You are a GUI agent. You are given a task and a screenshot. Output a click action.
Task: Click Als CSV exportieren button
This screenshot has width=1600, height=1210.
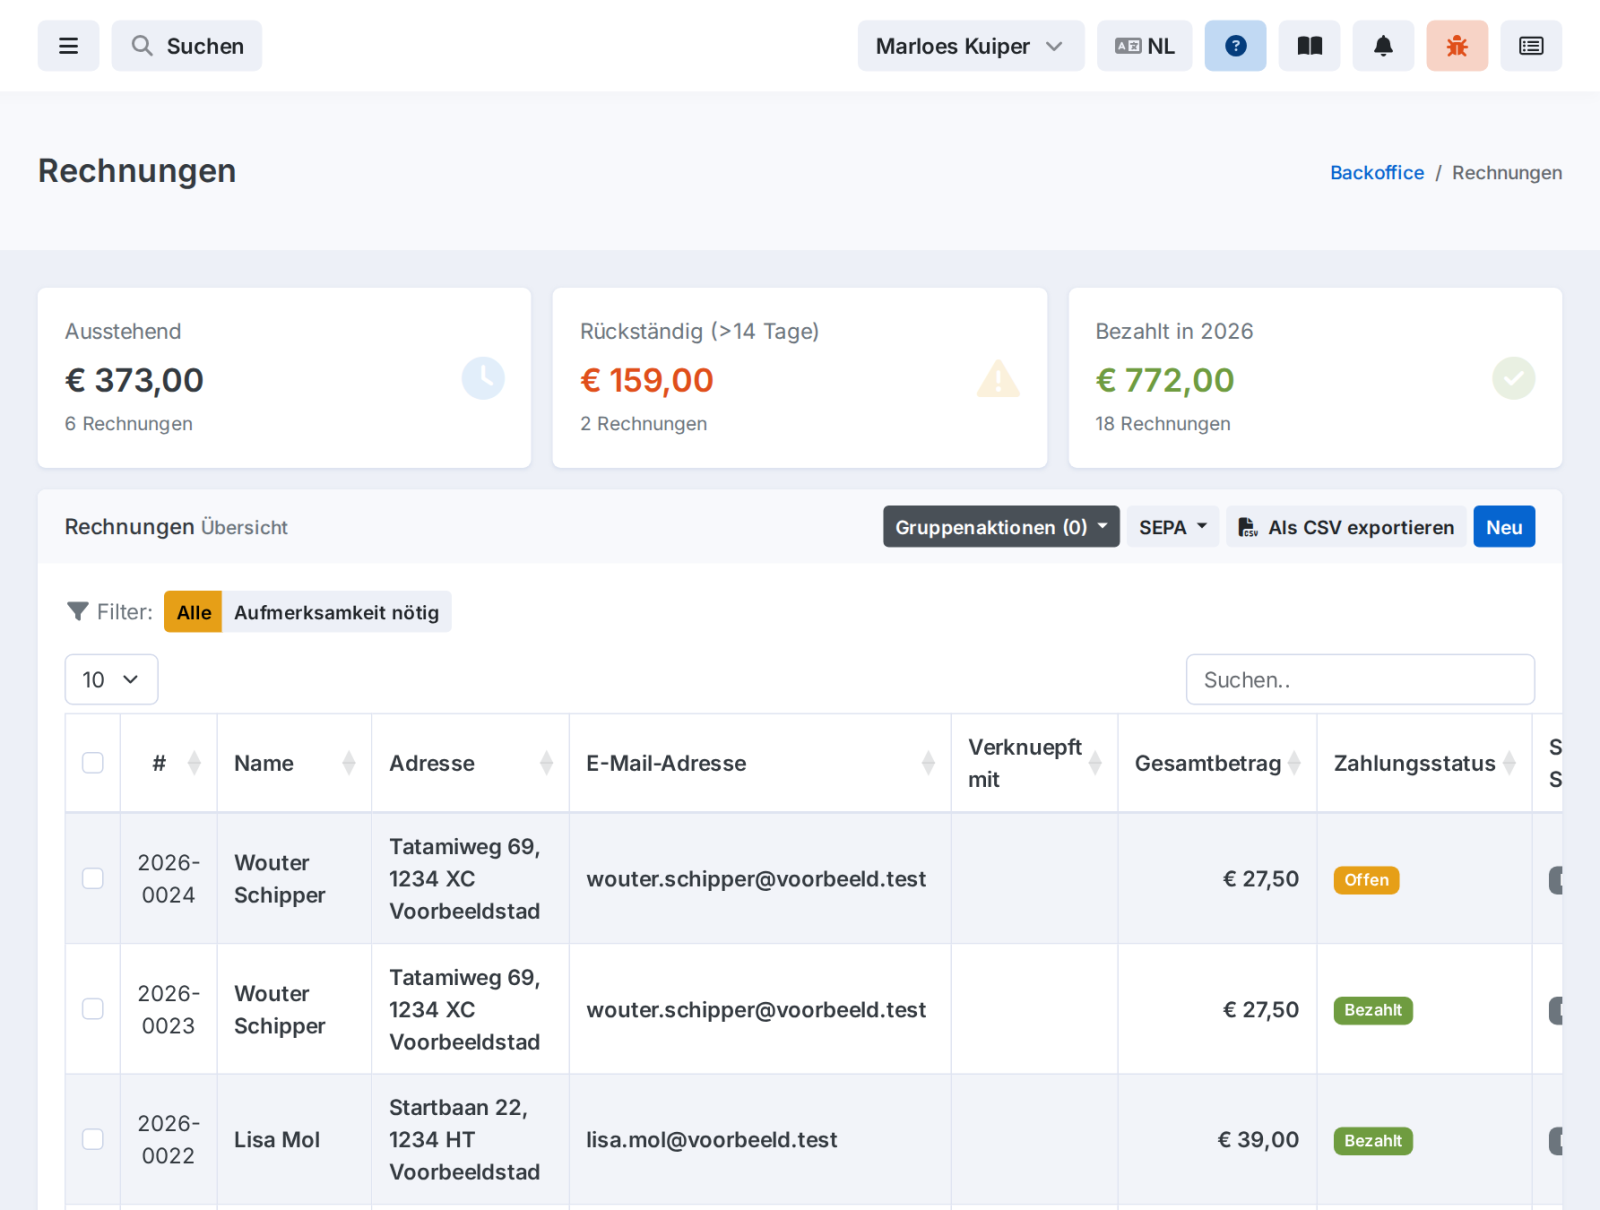(1346, 527)
